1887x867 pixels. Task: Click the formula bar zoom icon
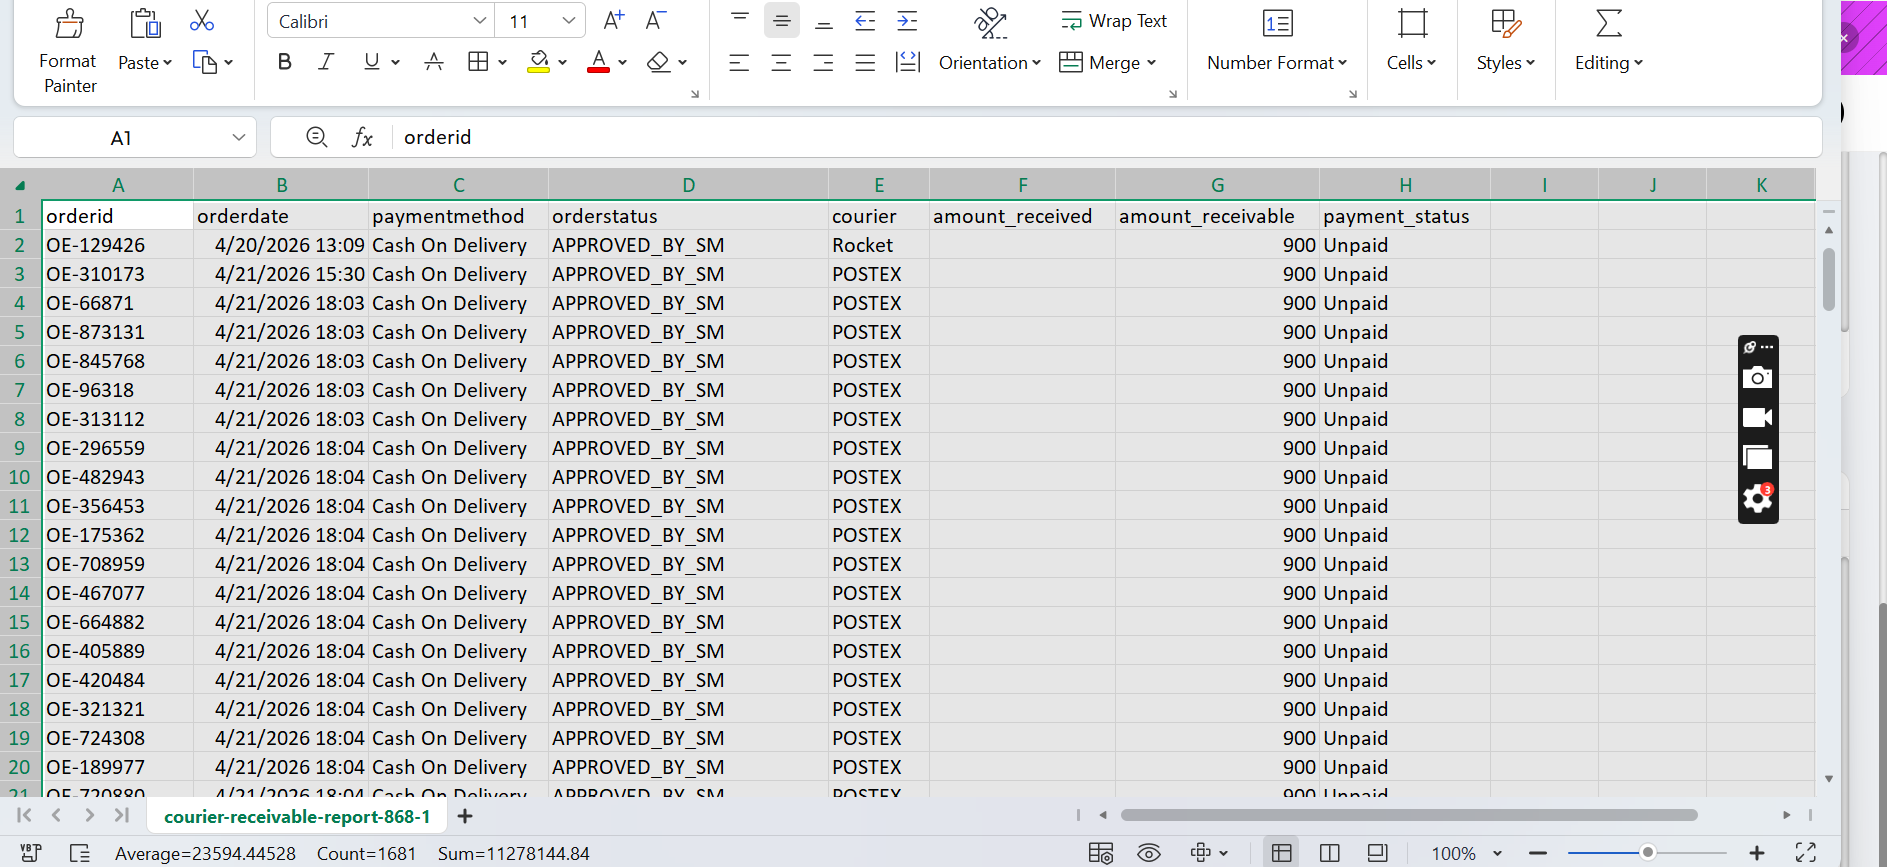coord(317,137)
